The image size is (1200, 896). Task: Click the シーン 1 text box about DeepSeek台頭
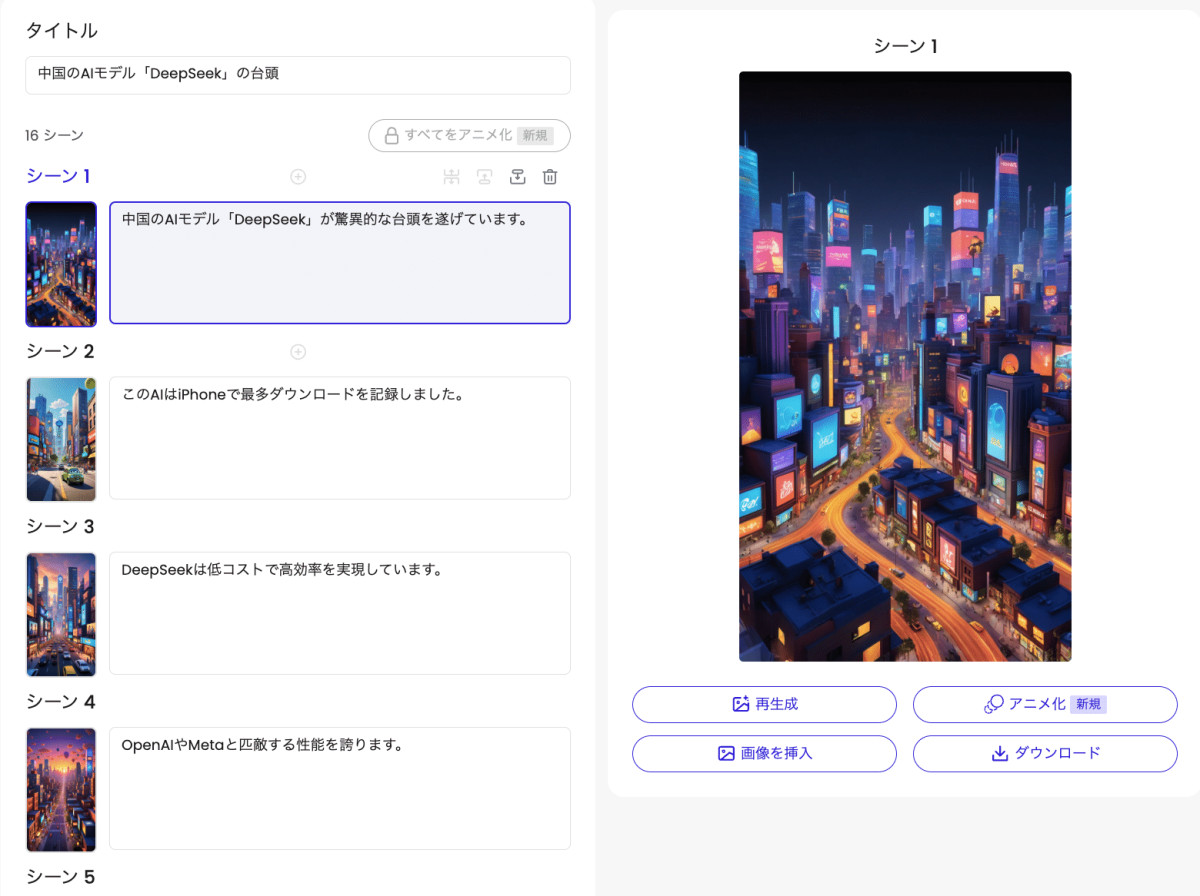point(340,263)
